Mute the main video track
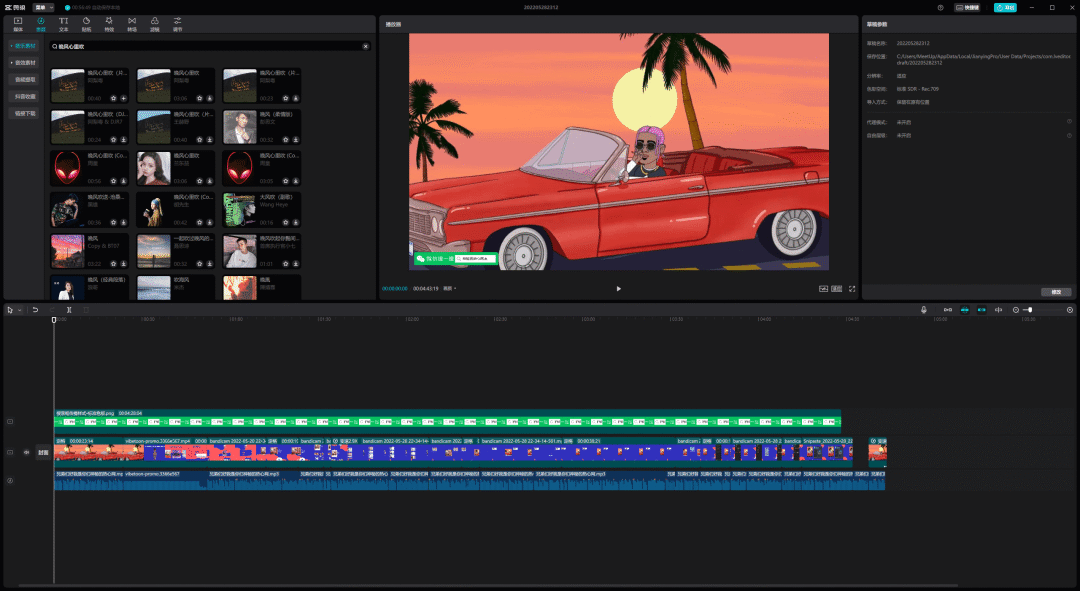 pos(27,453)
